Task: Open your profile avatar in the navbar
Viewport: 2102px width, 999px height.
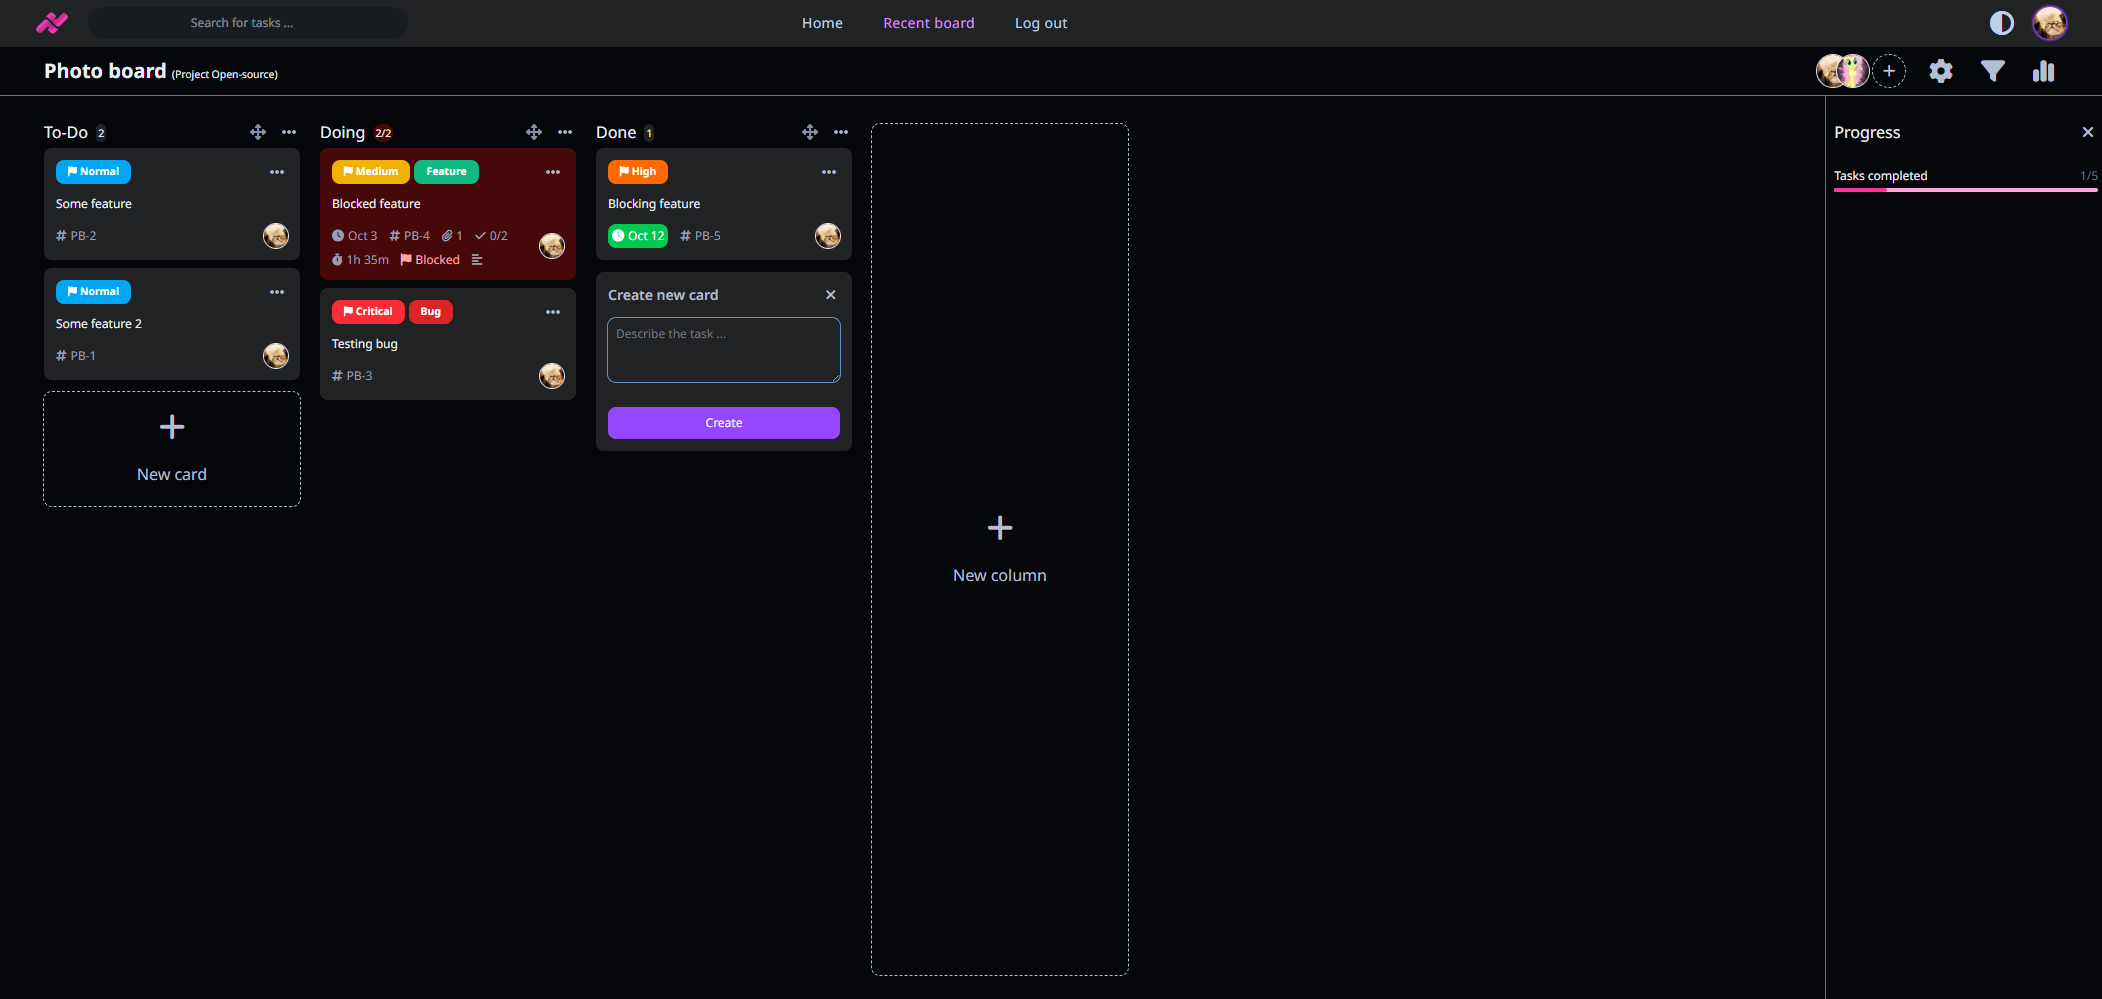Action: [2051, 22]
